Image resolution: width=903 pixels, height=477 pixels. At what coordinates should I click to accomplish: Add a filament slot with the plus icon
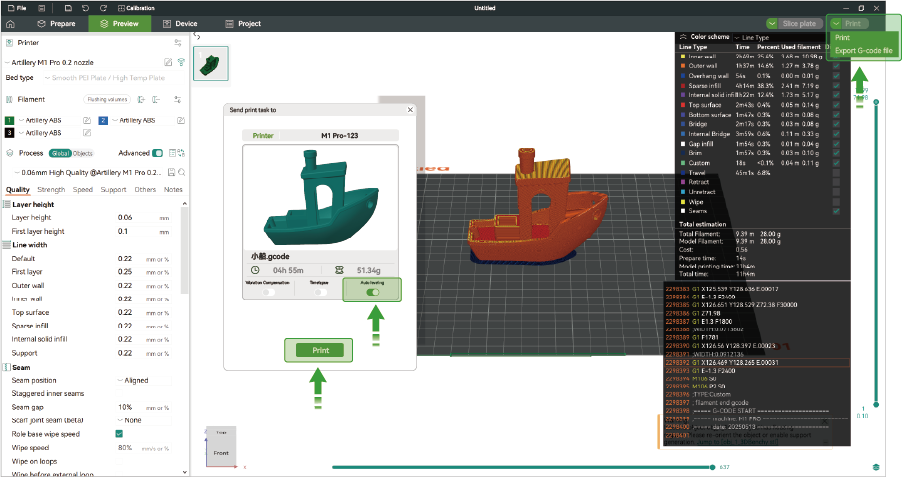141,100
